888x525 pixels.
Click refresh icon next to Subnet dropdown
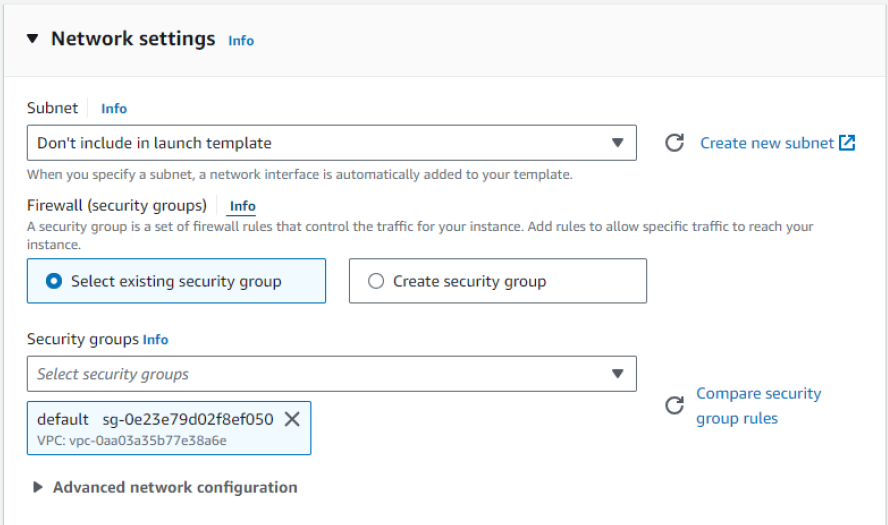coord(675,143)
